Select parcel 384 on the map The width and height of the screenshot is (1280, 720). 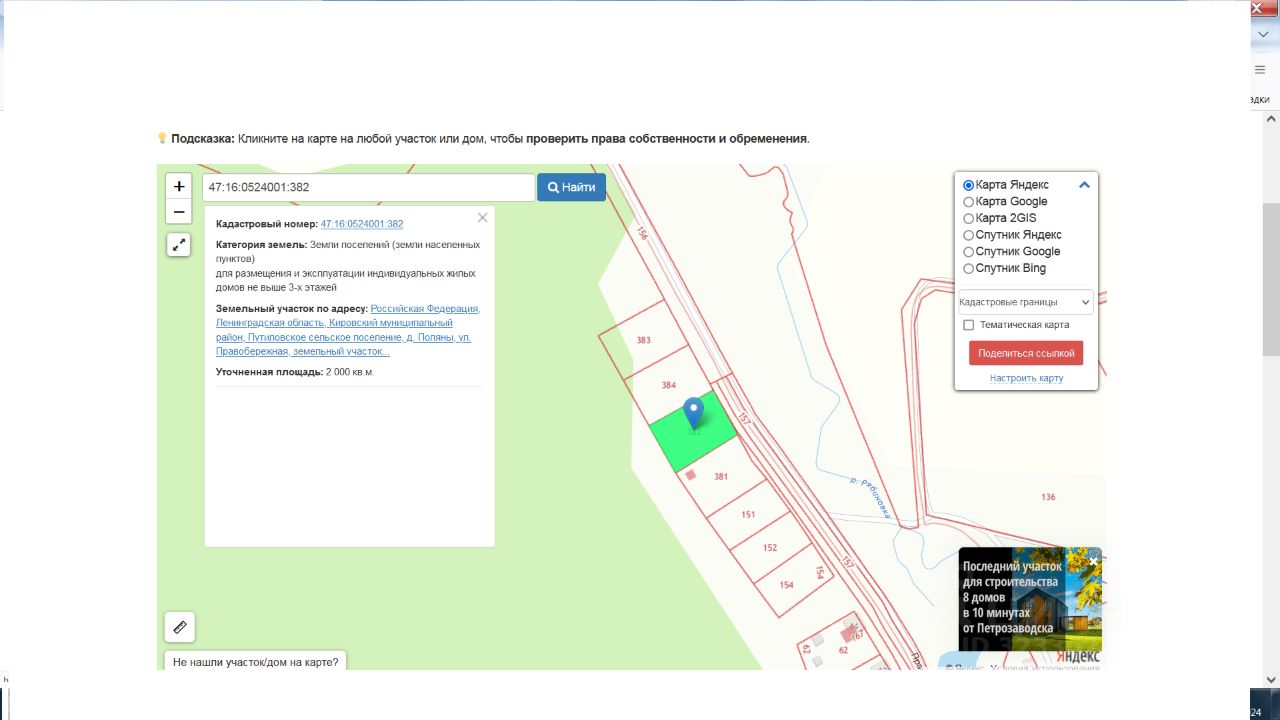(669, 385)
